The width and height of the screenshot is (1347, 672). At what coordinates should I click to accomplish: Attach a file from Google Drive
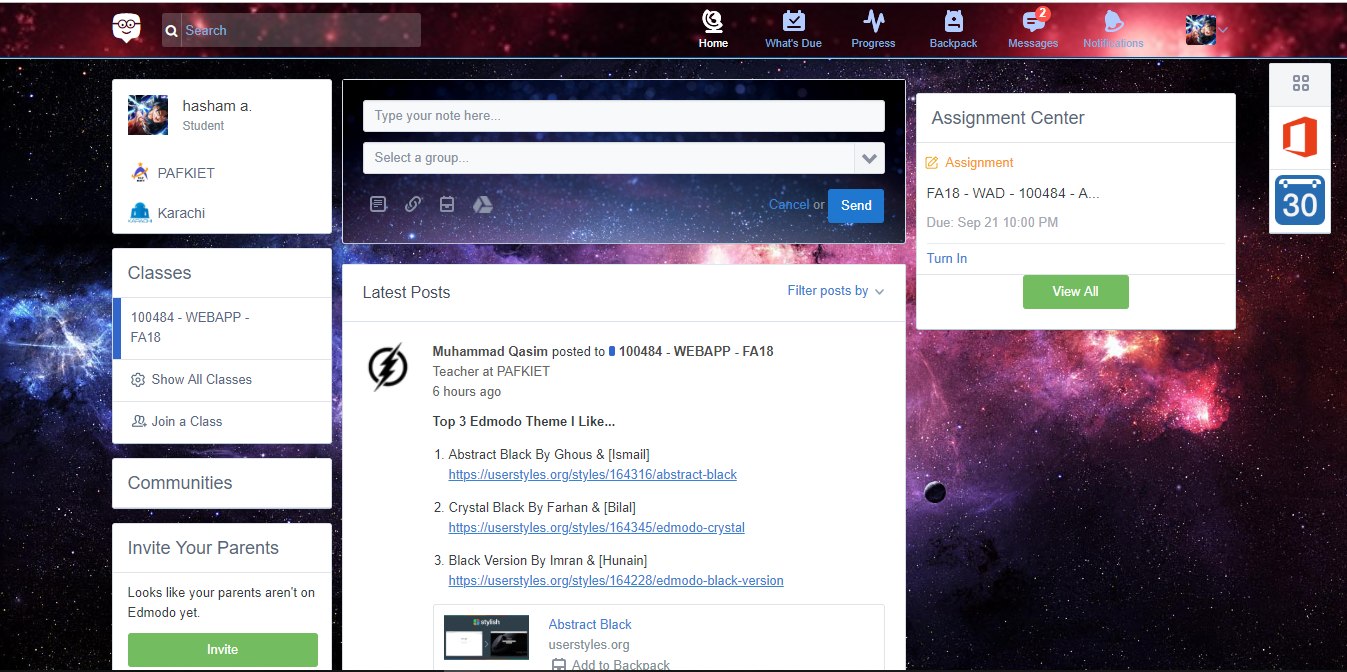point(483,203)
